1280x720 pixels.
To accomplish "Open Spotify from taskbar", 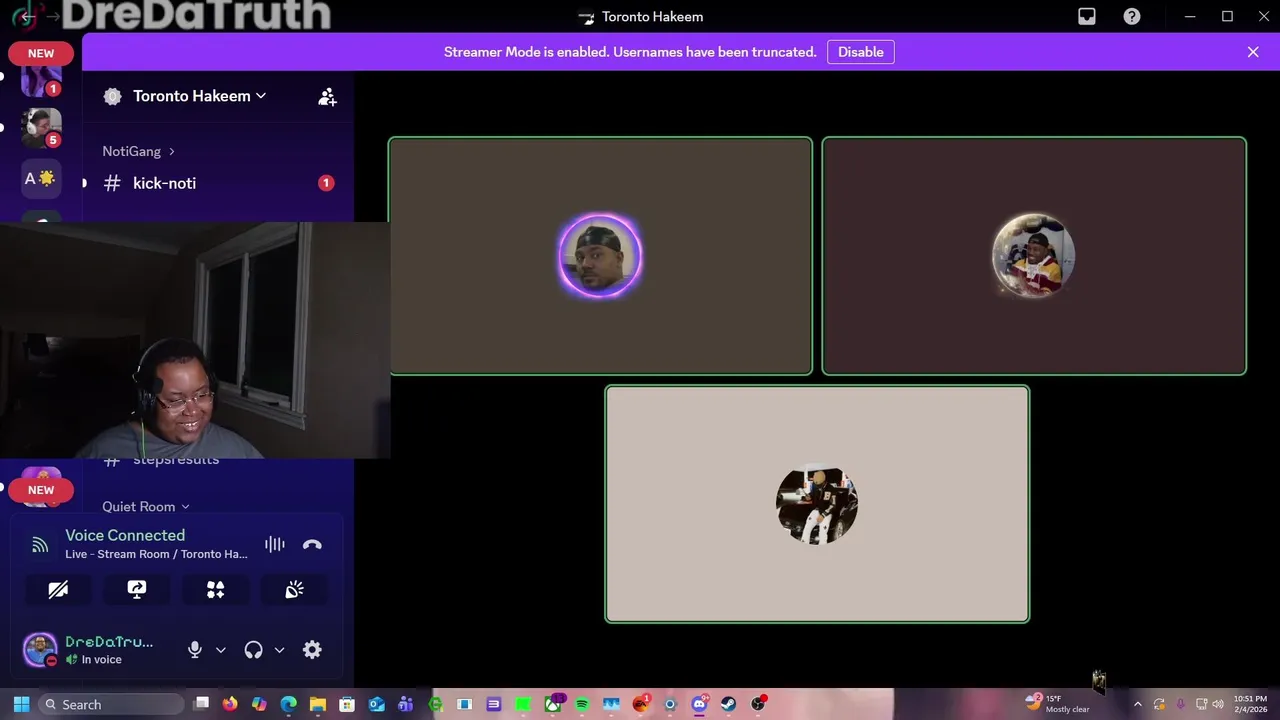I will point(582,704).
